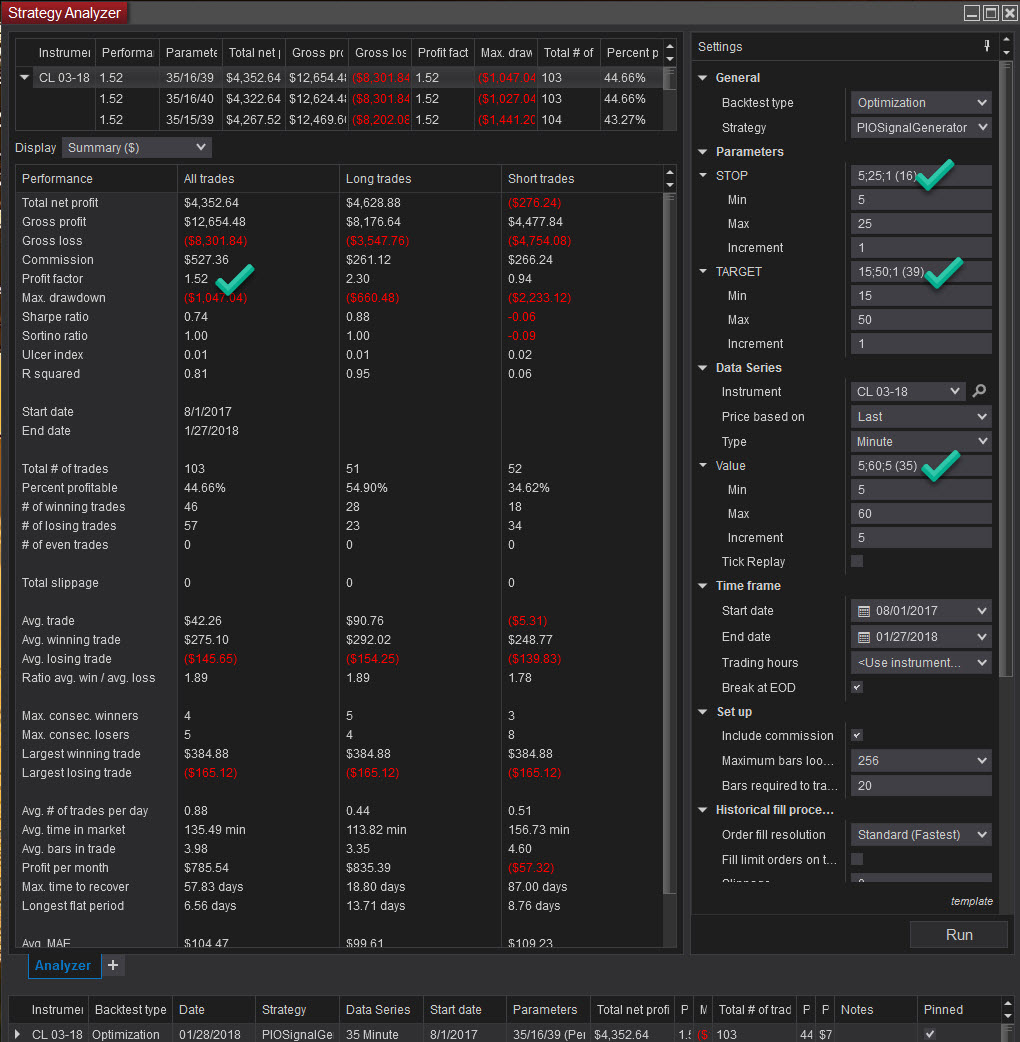
Task: Collapse CL 03-18 results row arrow
Action: point(25,78)
